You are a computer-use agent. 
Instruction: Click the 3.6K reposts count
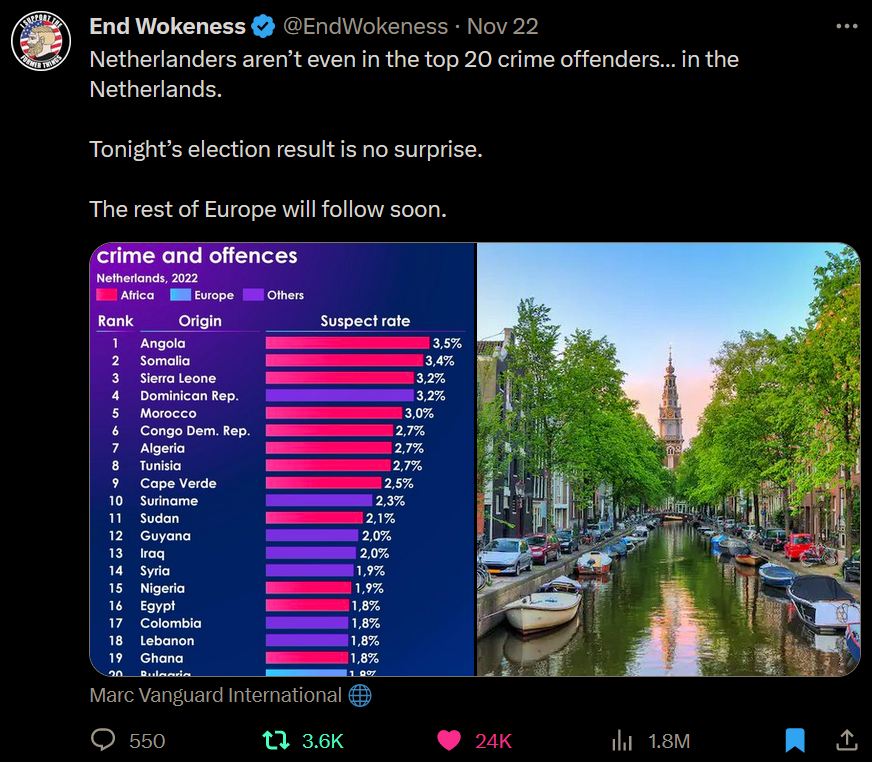(x=323, y=741)
